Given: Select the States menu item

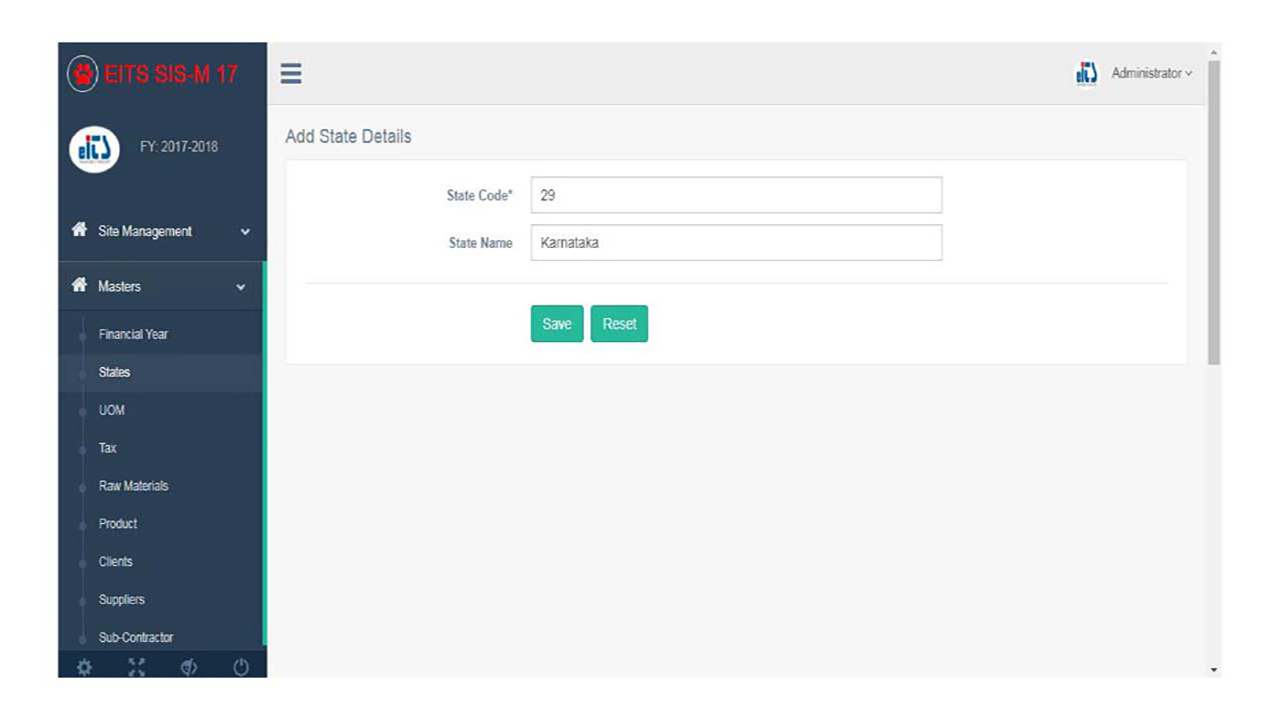Looking at the screenshot, I should [x=114, y=372].
